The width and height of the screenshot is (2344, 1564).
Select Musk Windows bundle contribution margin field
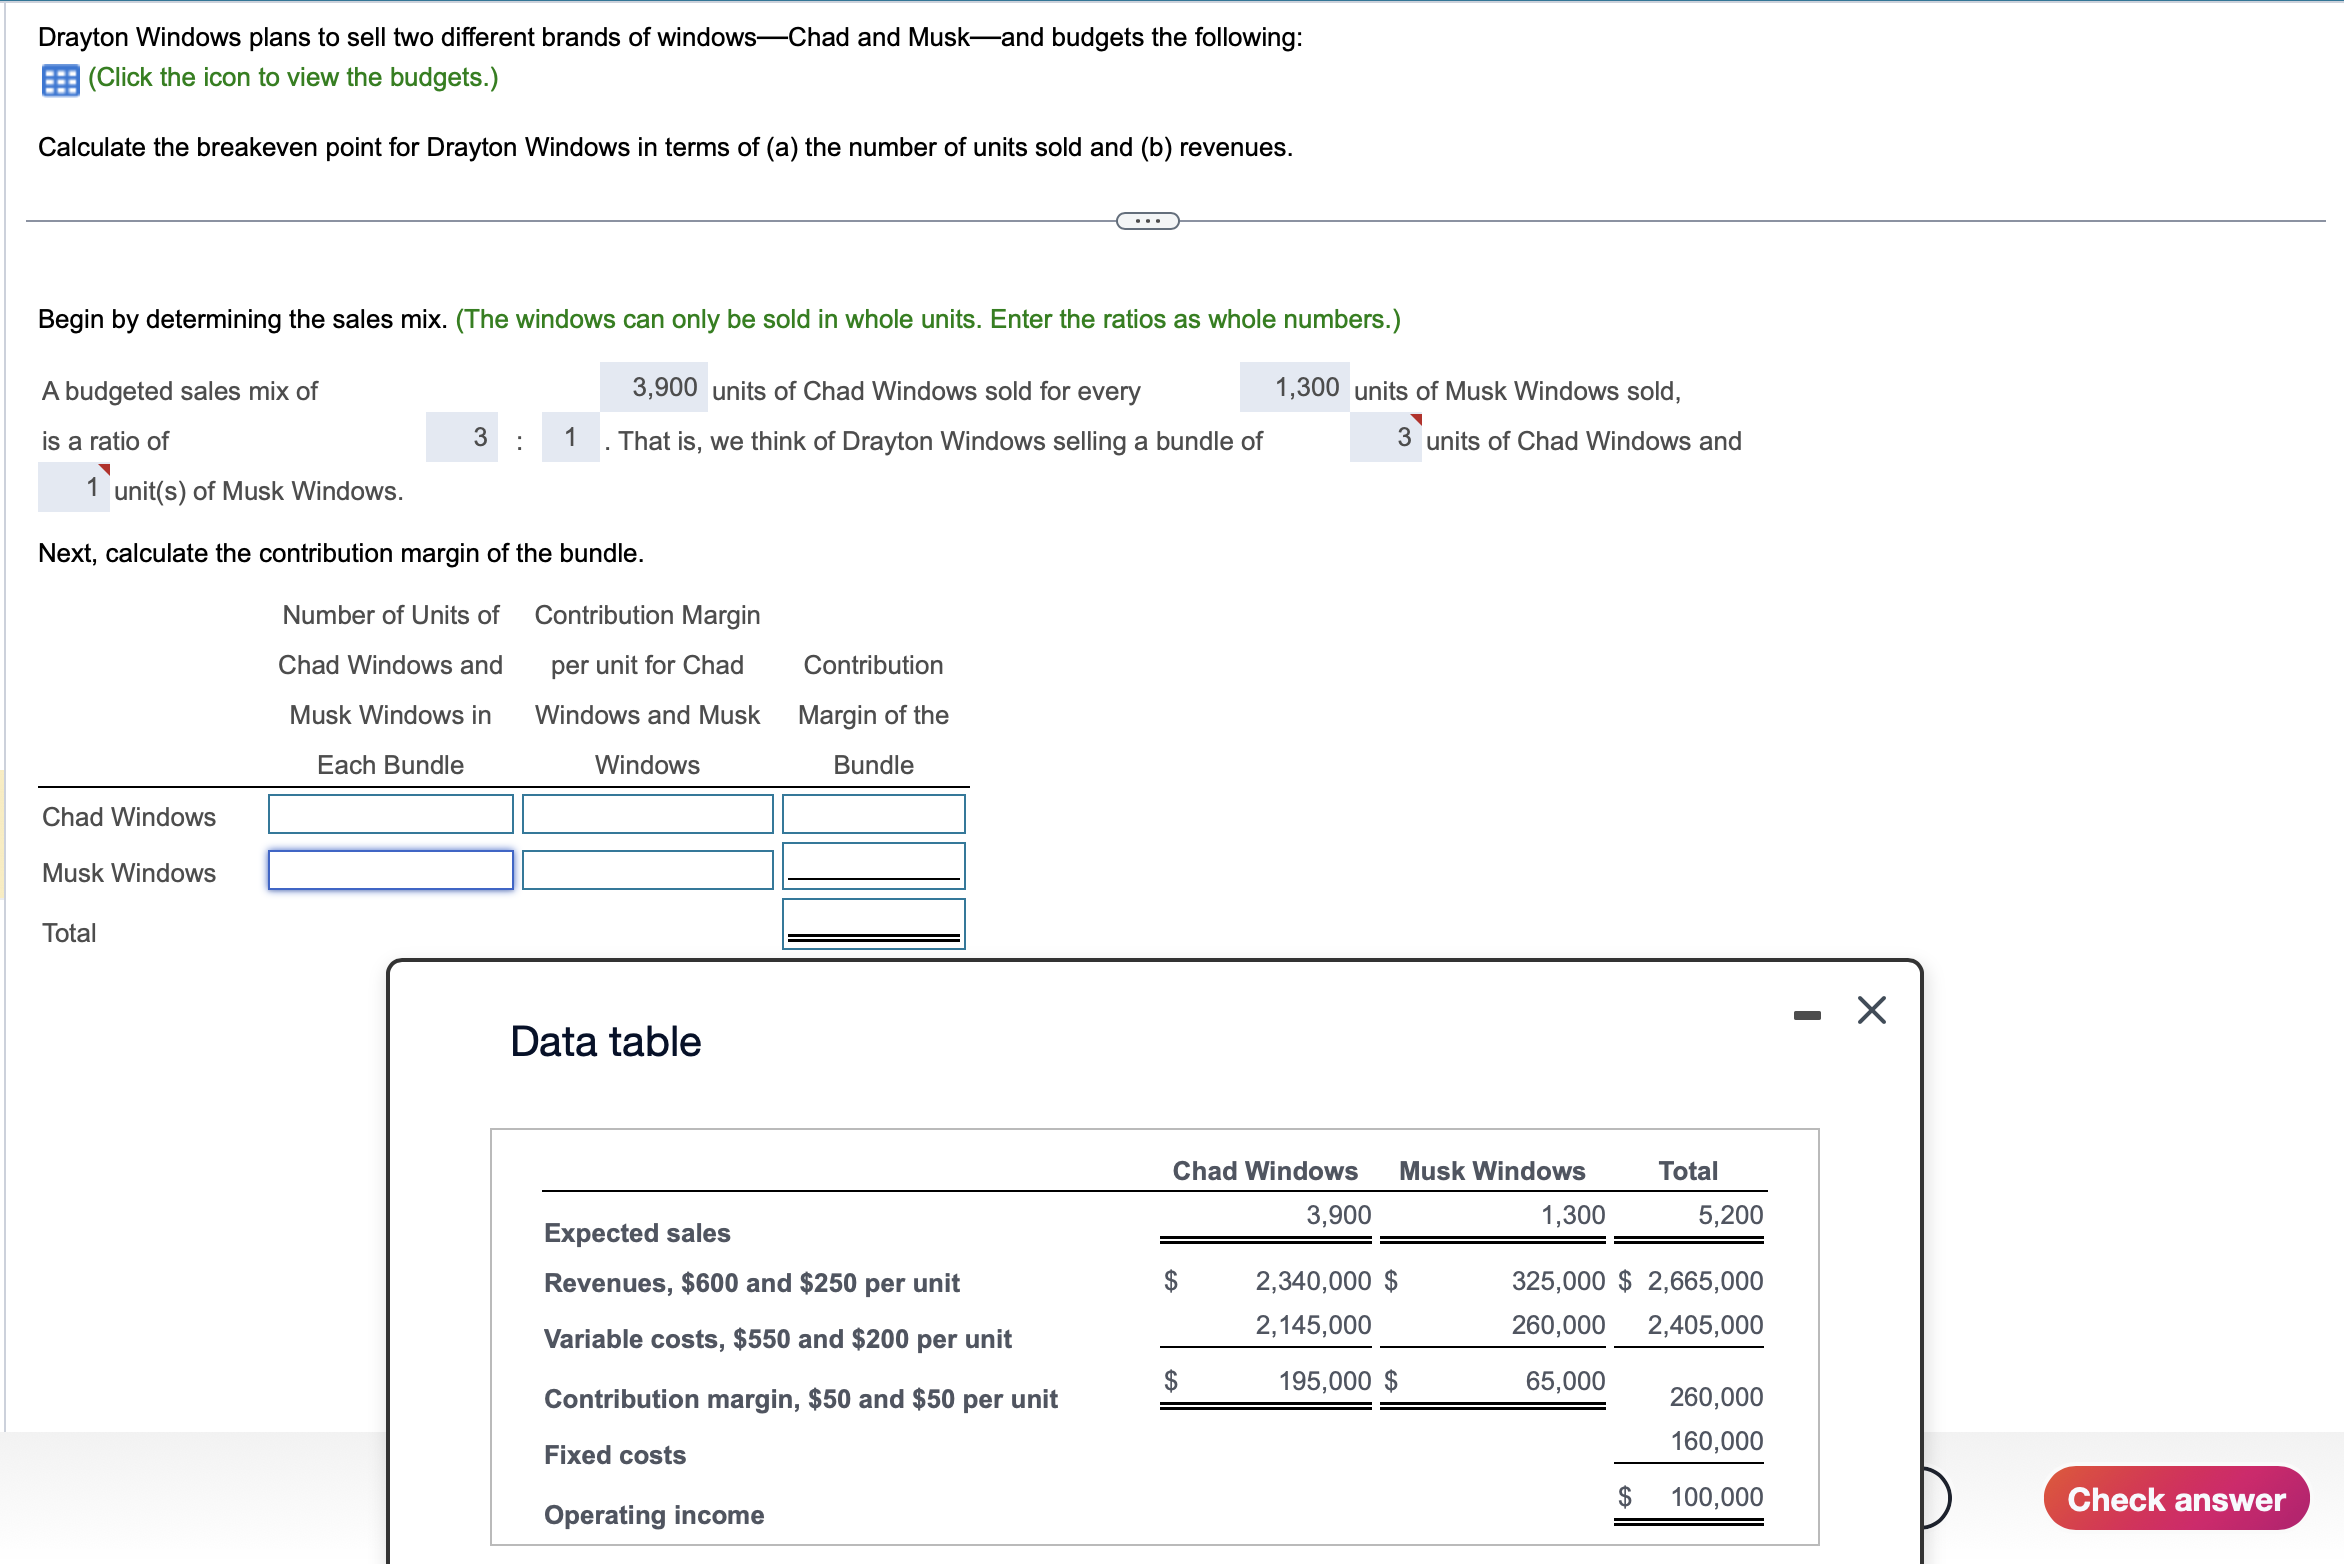(873, 866)
